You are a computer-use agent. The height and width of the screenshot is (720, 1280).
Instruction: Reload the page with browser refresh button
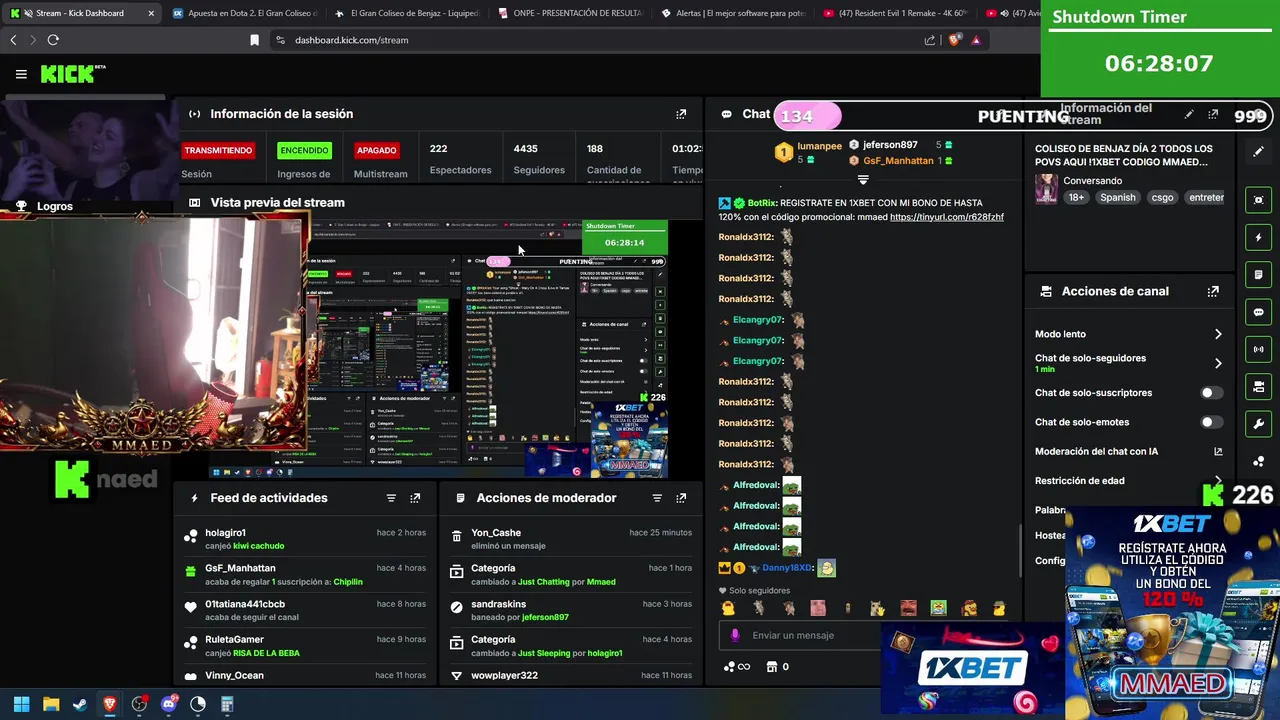coord(53,40)
